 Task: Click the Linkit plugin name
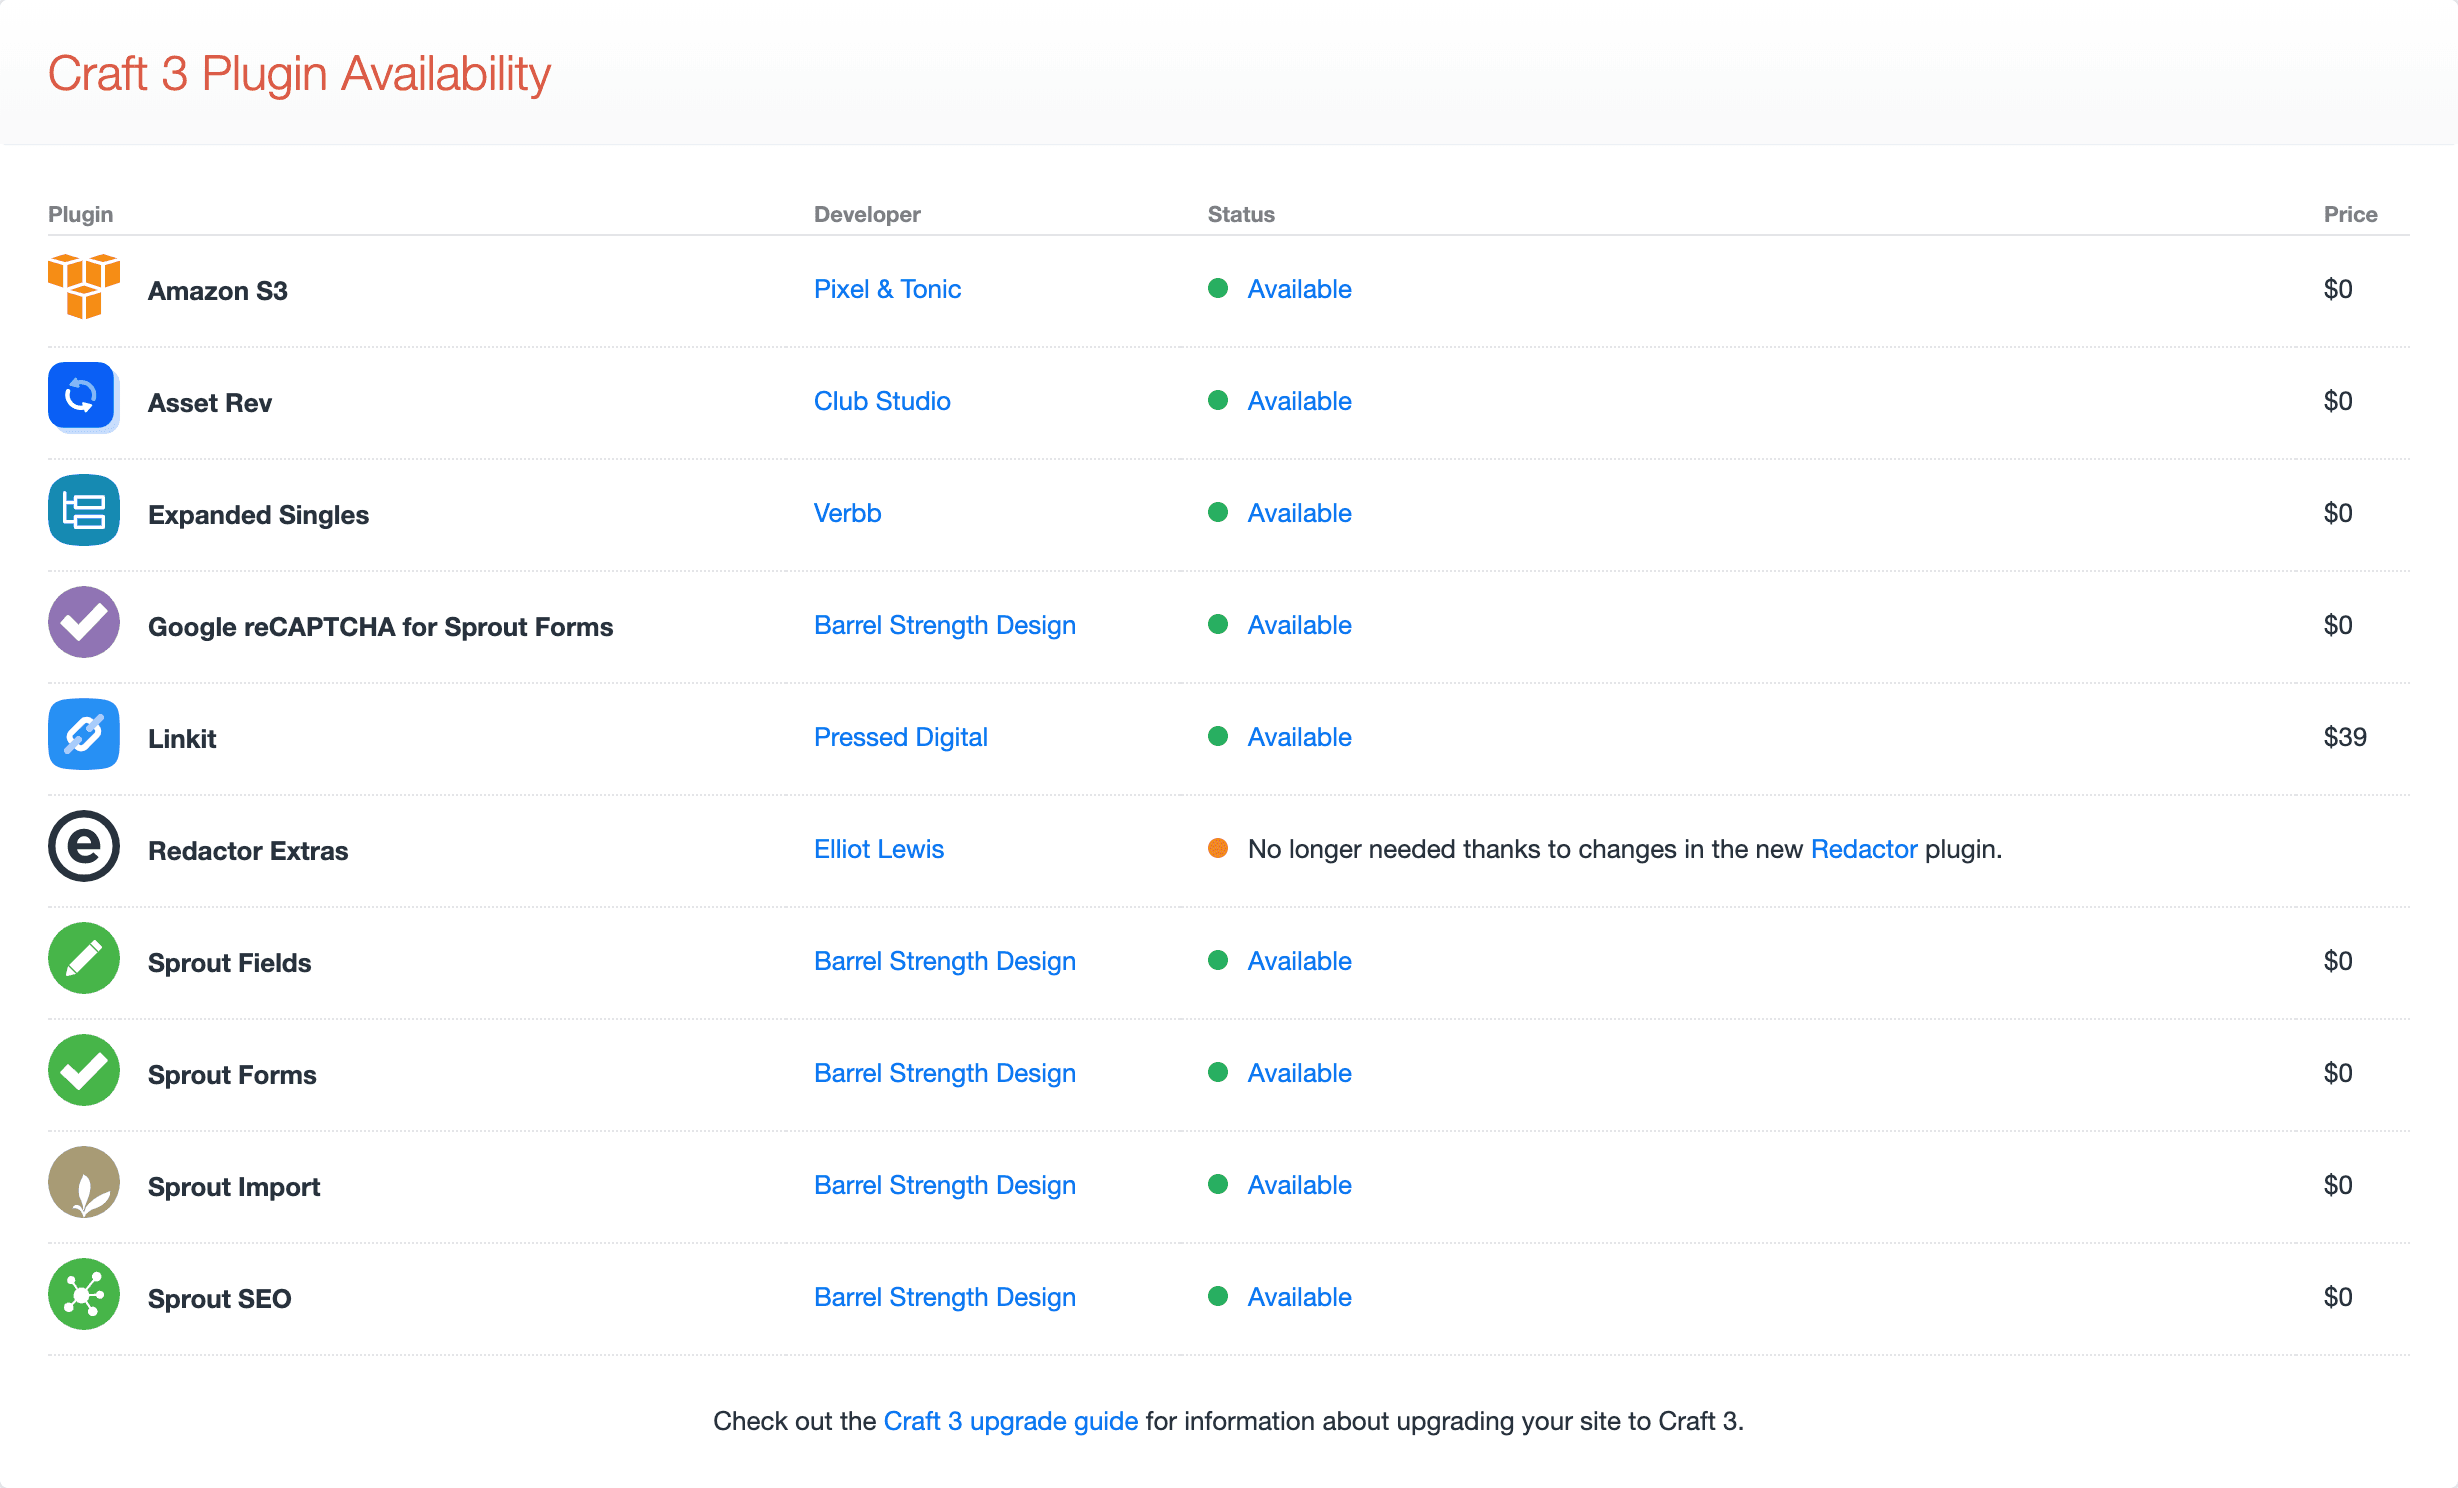pos(182,739)
